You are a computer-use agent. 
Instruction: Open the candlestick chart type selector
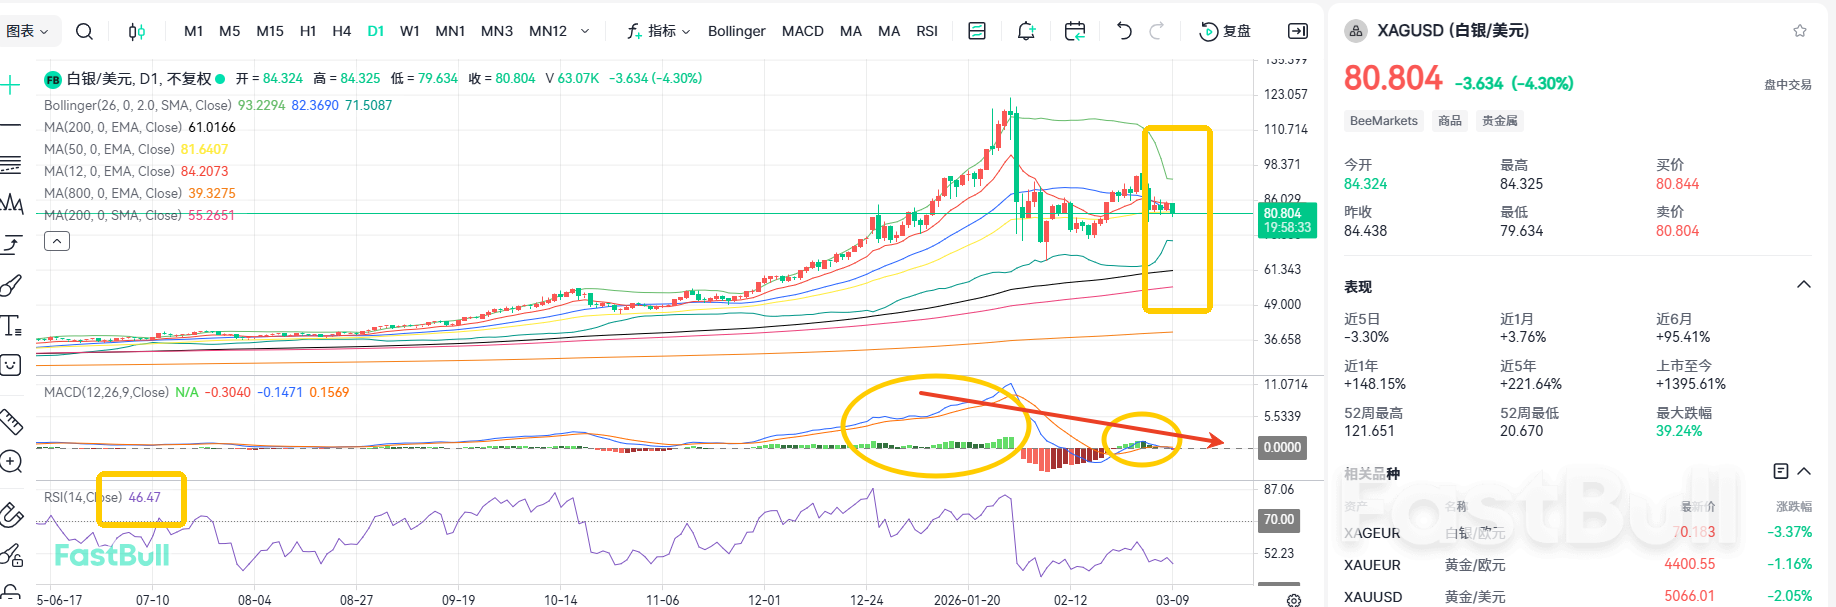point(137,31)
